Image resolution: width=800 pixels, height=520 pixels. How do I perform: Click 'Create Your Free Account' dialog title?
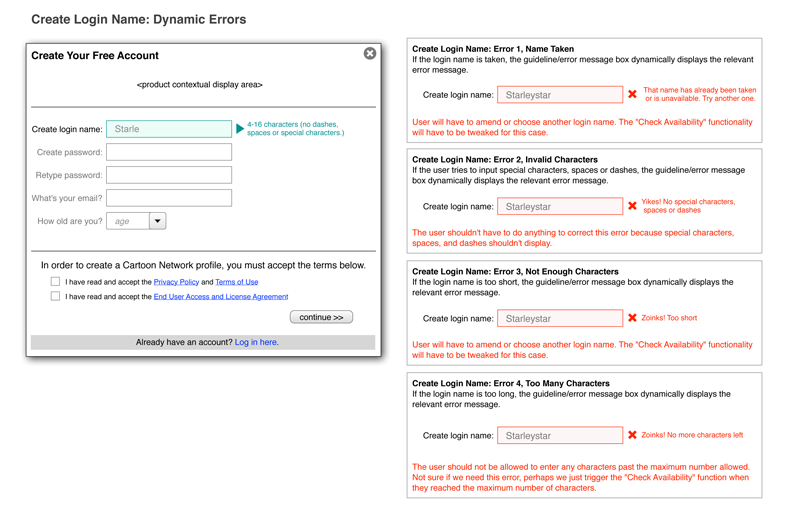tap(95, 55)
